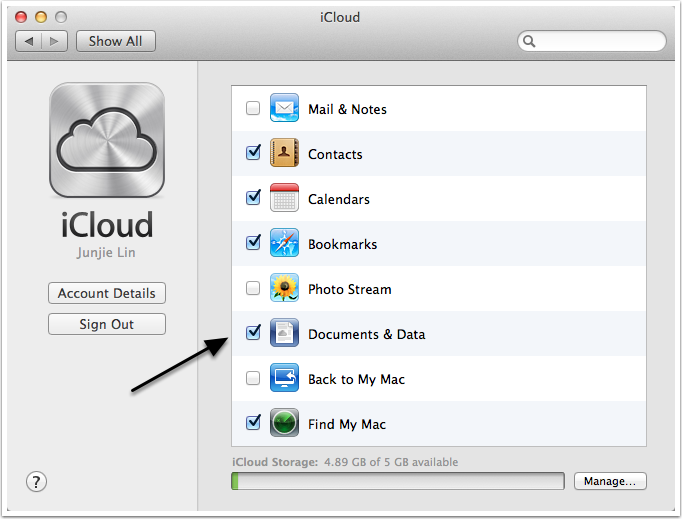Select the 'Back to My Mac' label

(x=356, y=379)
